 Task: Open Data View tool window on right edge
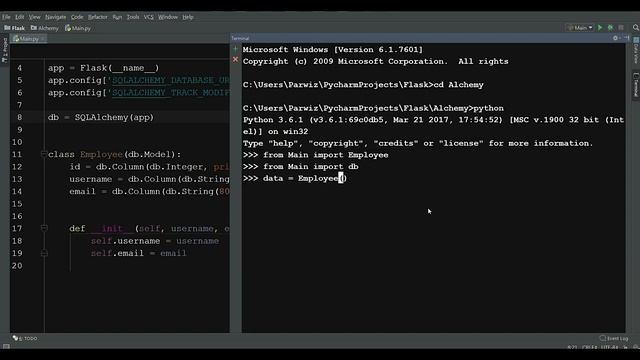(x=636, y=51)
